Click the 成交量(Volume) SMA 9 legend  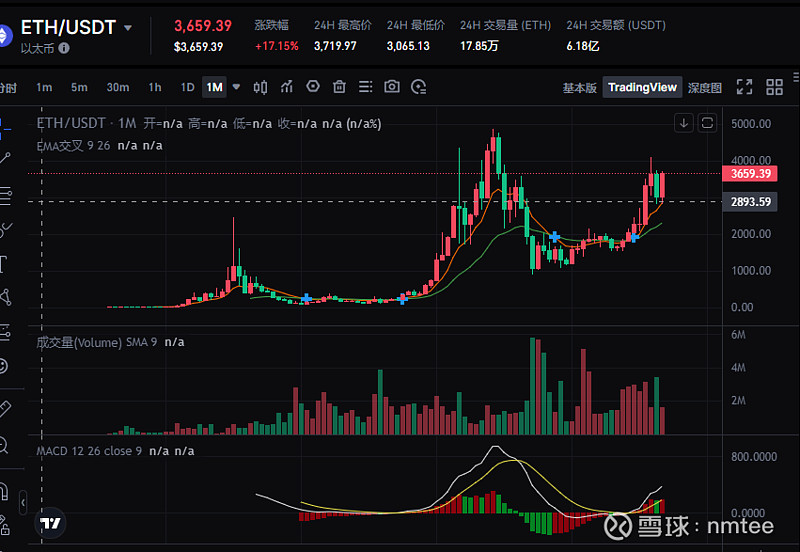point(96,342)
